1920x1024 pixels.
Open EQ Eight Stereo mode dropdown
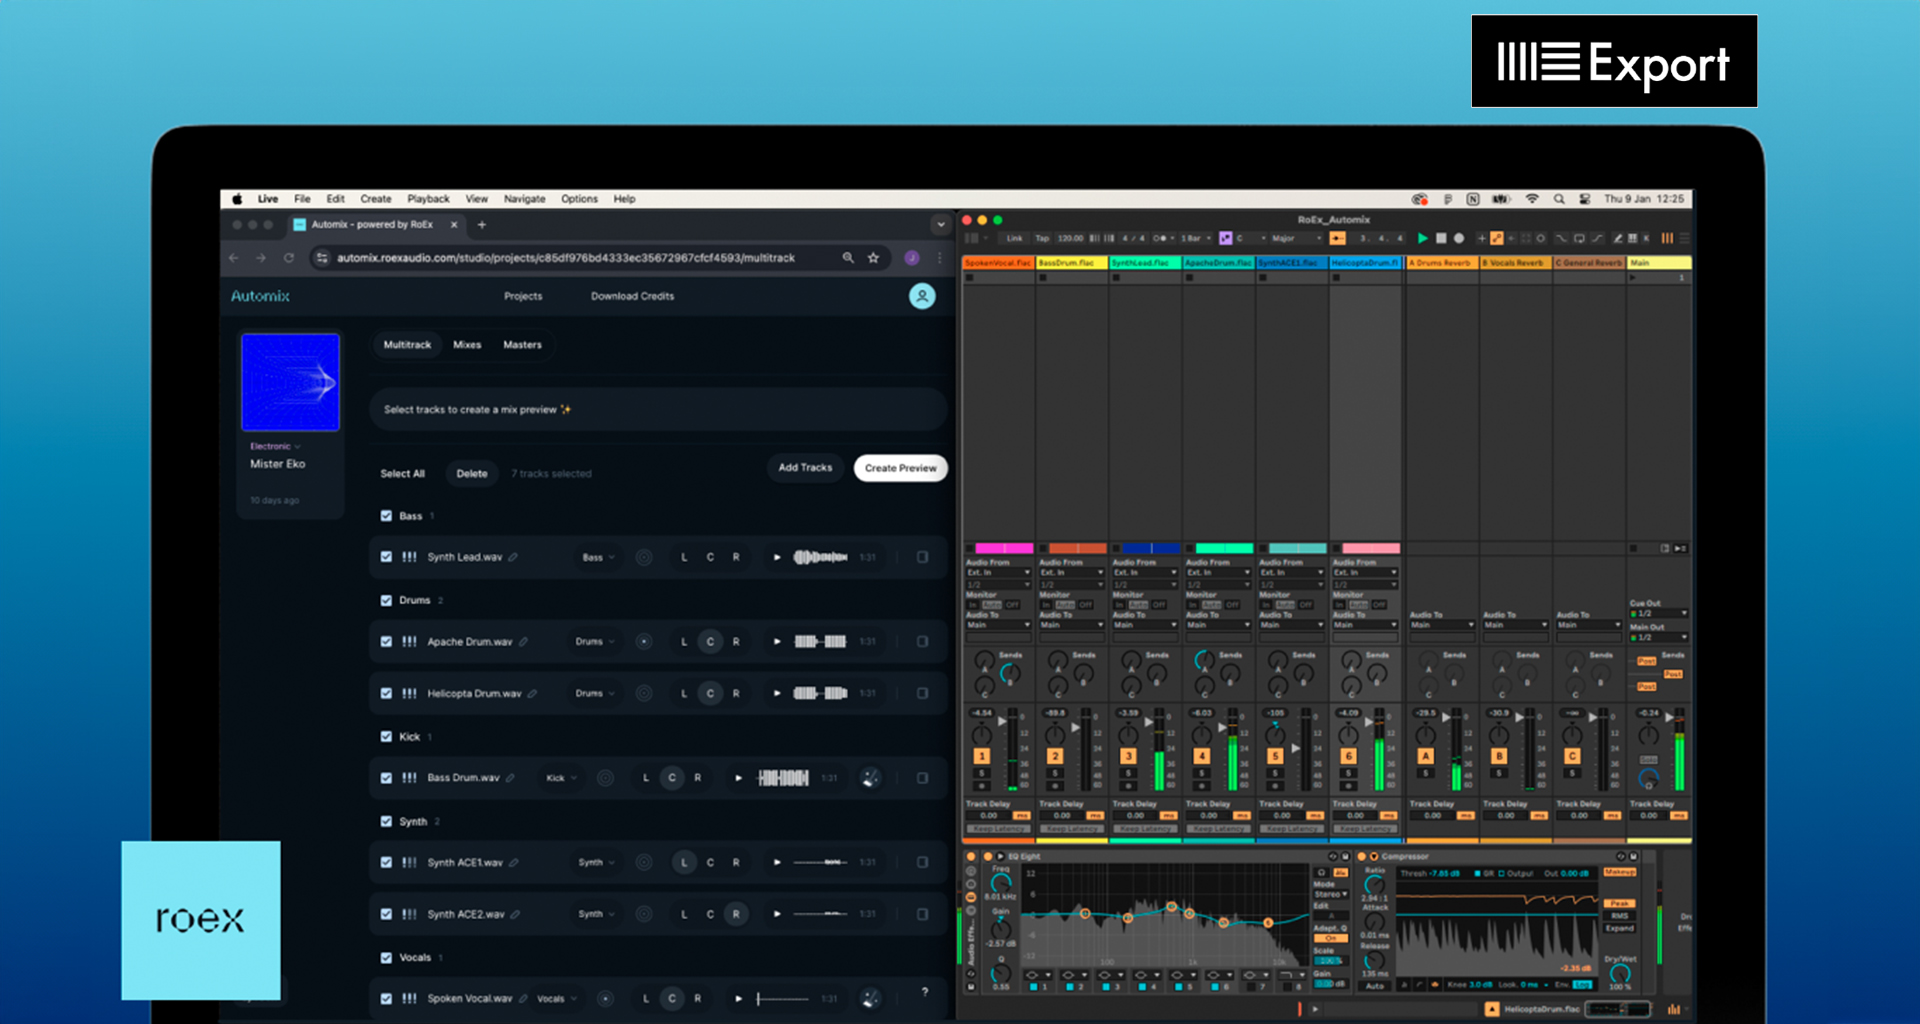[1330, 895]
